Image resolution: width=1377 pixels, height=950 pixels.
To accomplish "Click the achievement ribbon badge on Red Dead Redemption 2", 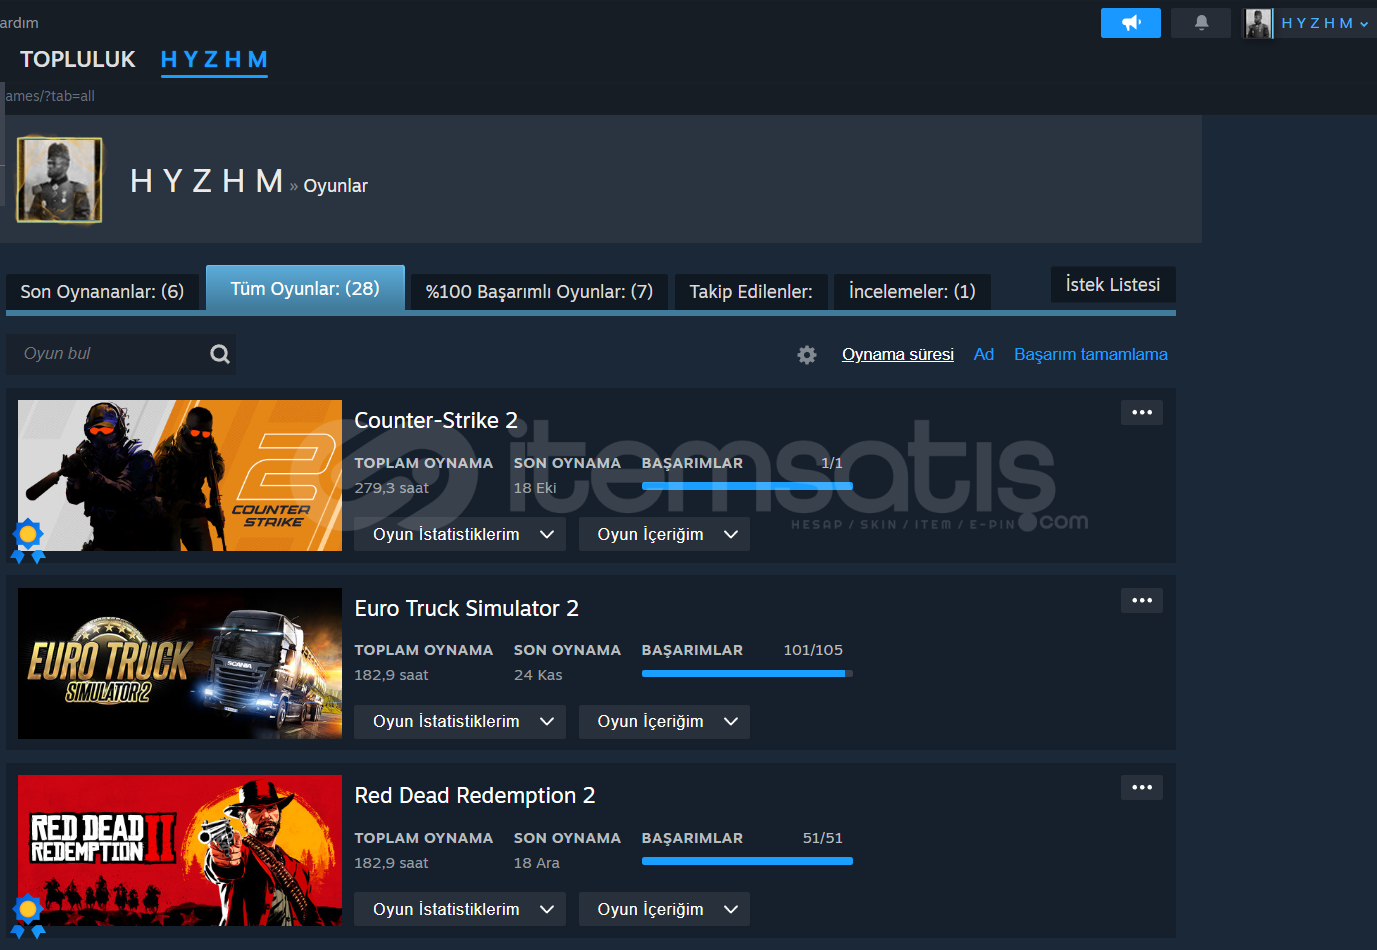I will pyautogui.click(x=28, y=915).
